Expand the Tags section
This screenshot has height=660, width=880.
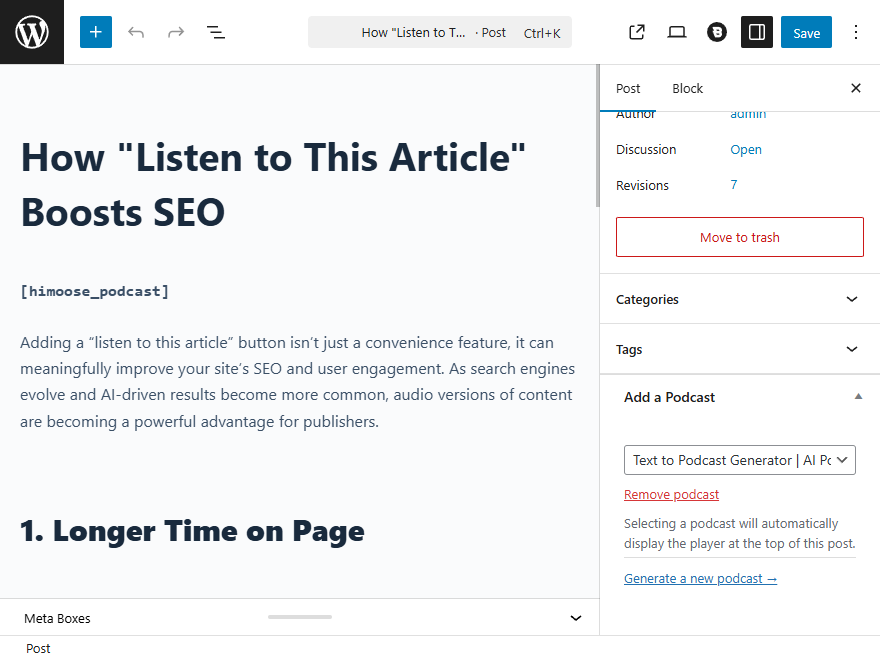[x=739, y=349]
